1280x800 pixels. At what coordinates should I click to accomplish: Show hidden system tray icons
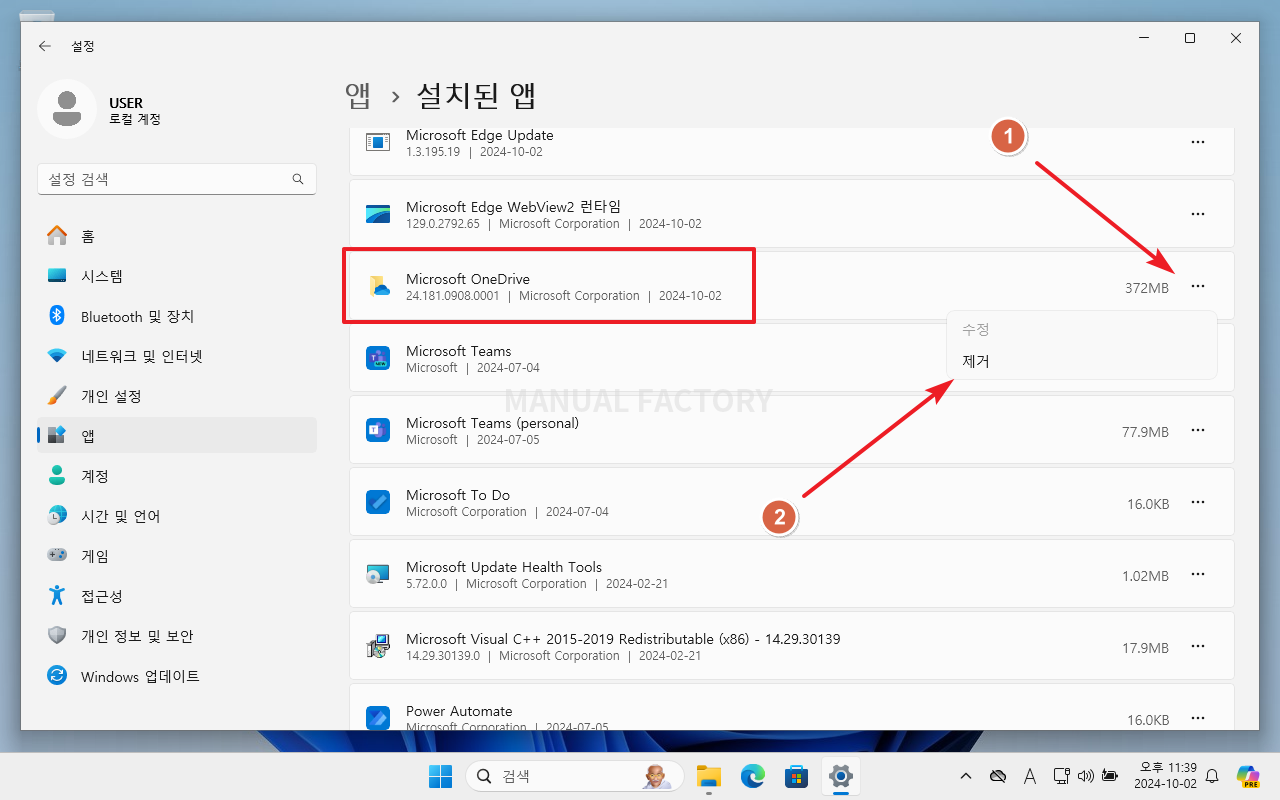tap(966, 776)
